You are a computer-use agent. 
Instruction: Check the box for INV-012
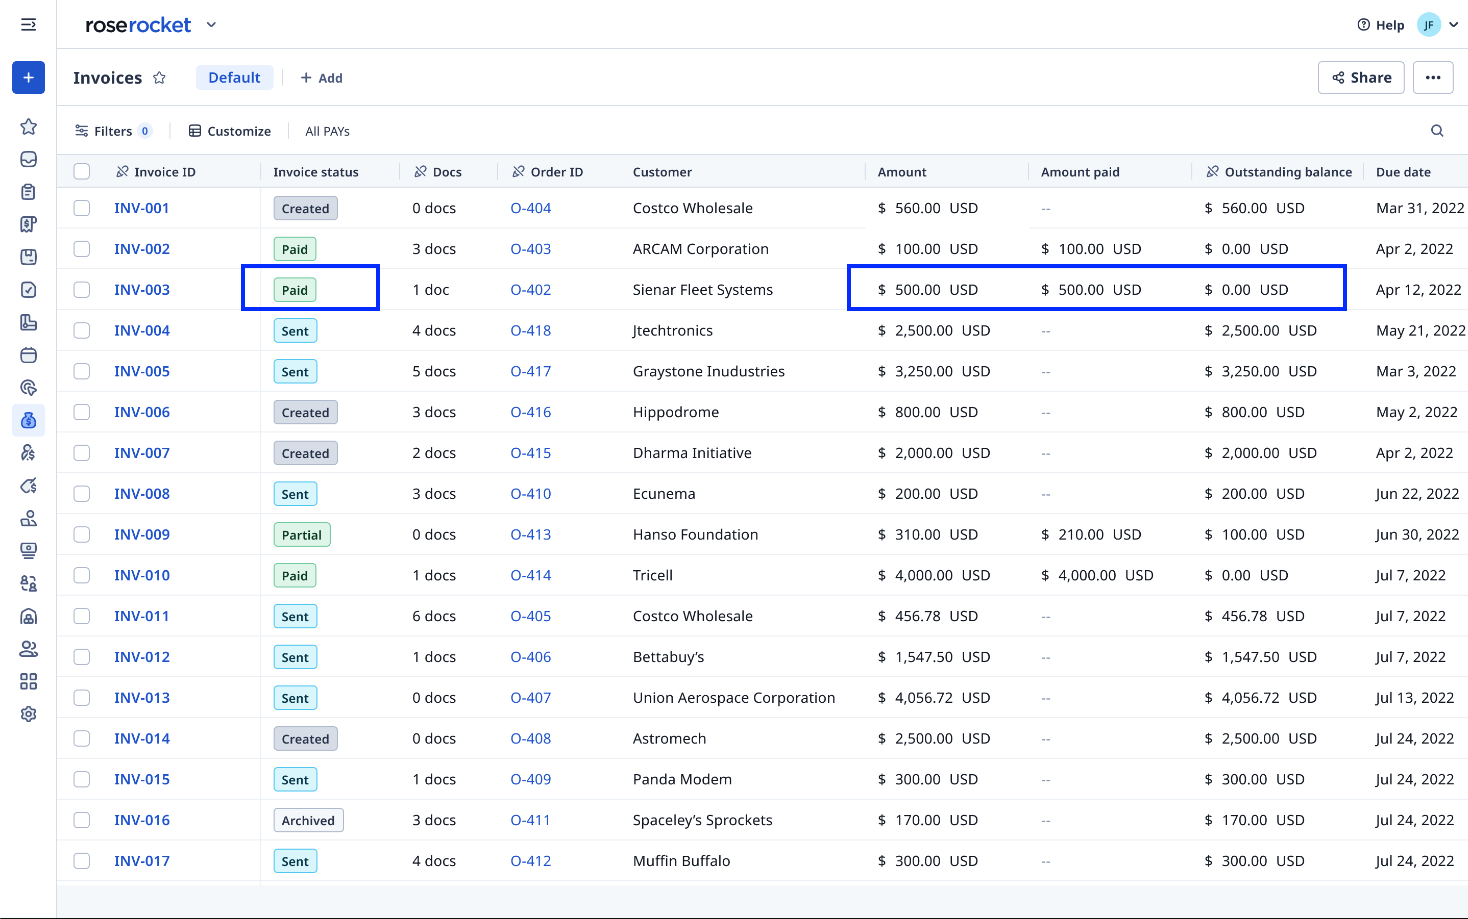click(82, 657)
